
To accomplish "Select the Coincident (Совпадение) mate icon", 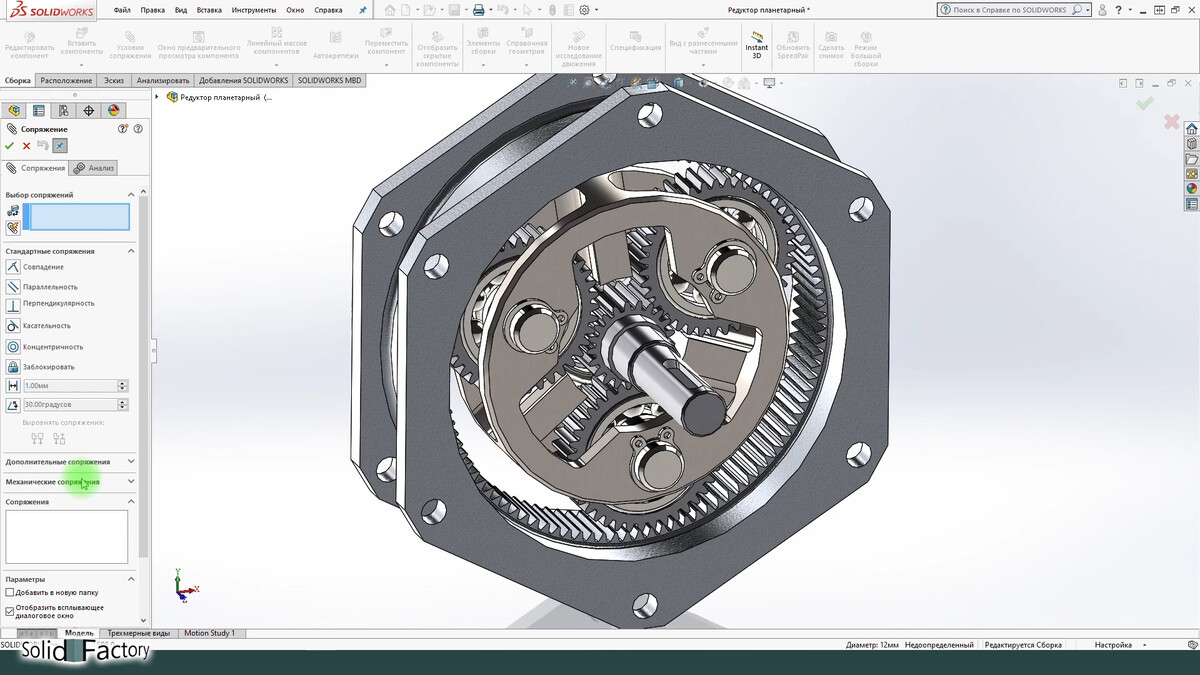I will (x=13, y=267).
